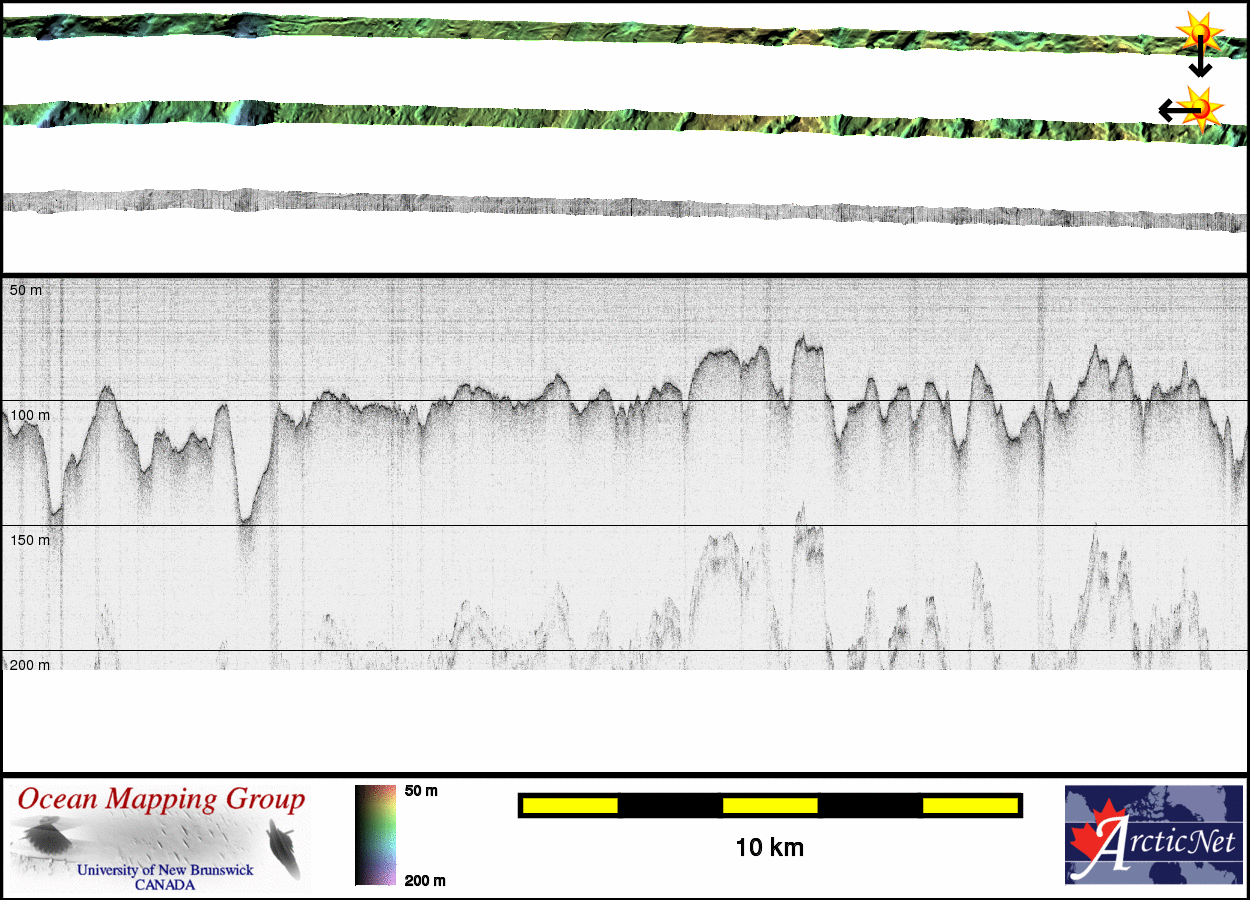Click the 50 m depth axis label
The height and width of the screenshot is (900, 1250).
(x=26, y=290)
